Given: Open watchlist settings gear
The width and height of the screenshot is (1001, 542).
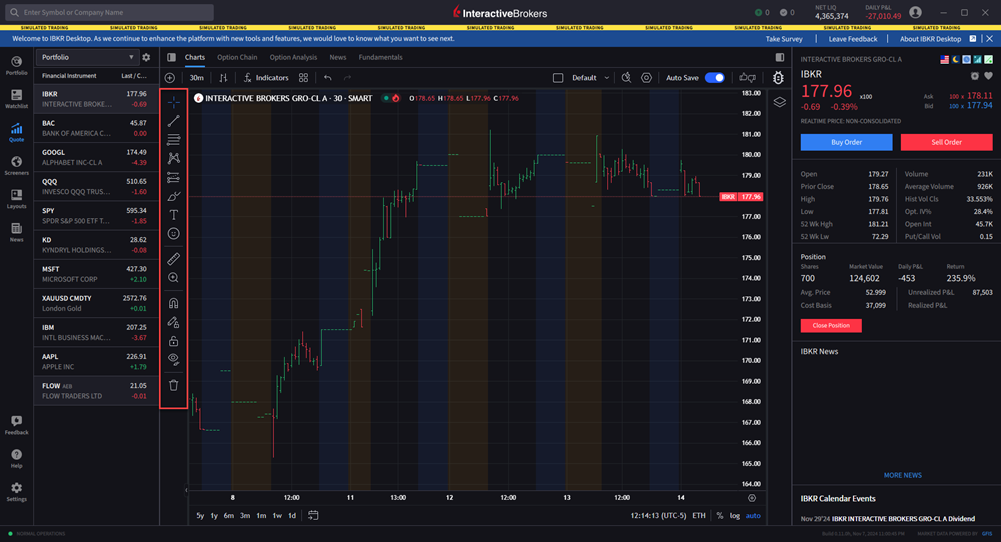Looking at the screenshot, I should 146,57.
